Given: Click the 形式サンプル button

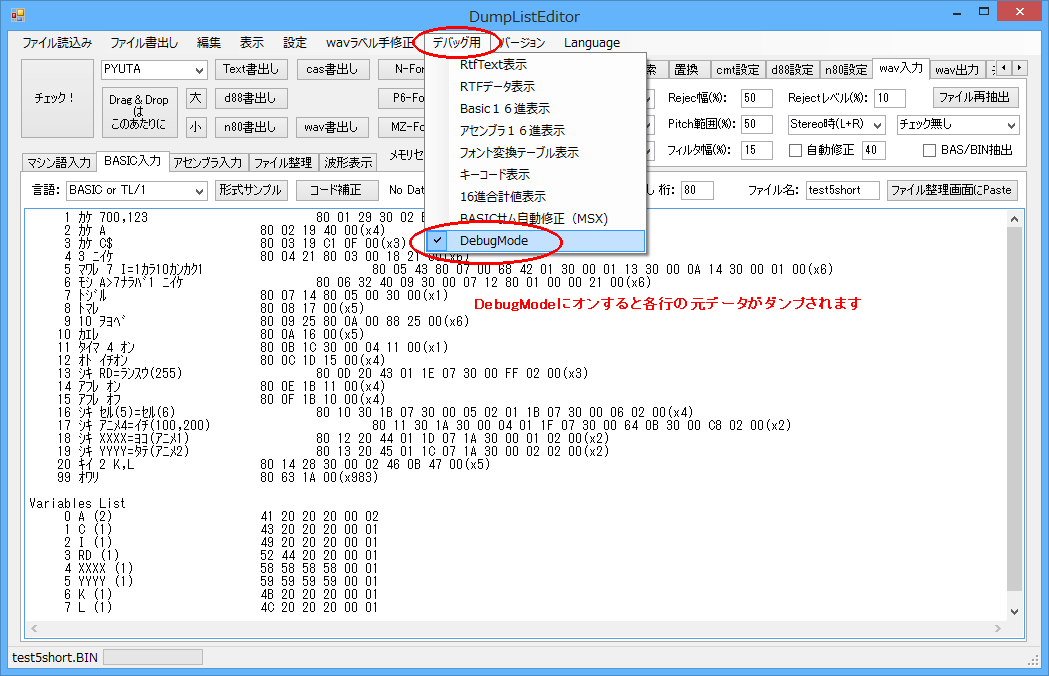Looking at the screenshot, I should coord(251,190).
